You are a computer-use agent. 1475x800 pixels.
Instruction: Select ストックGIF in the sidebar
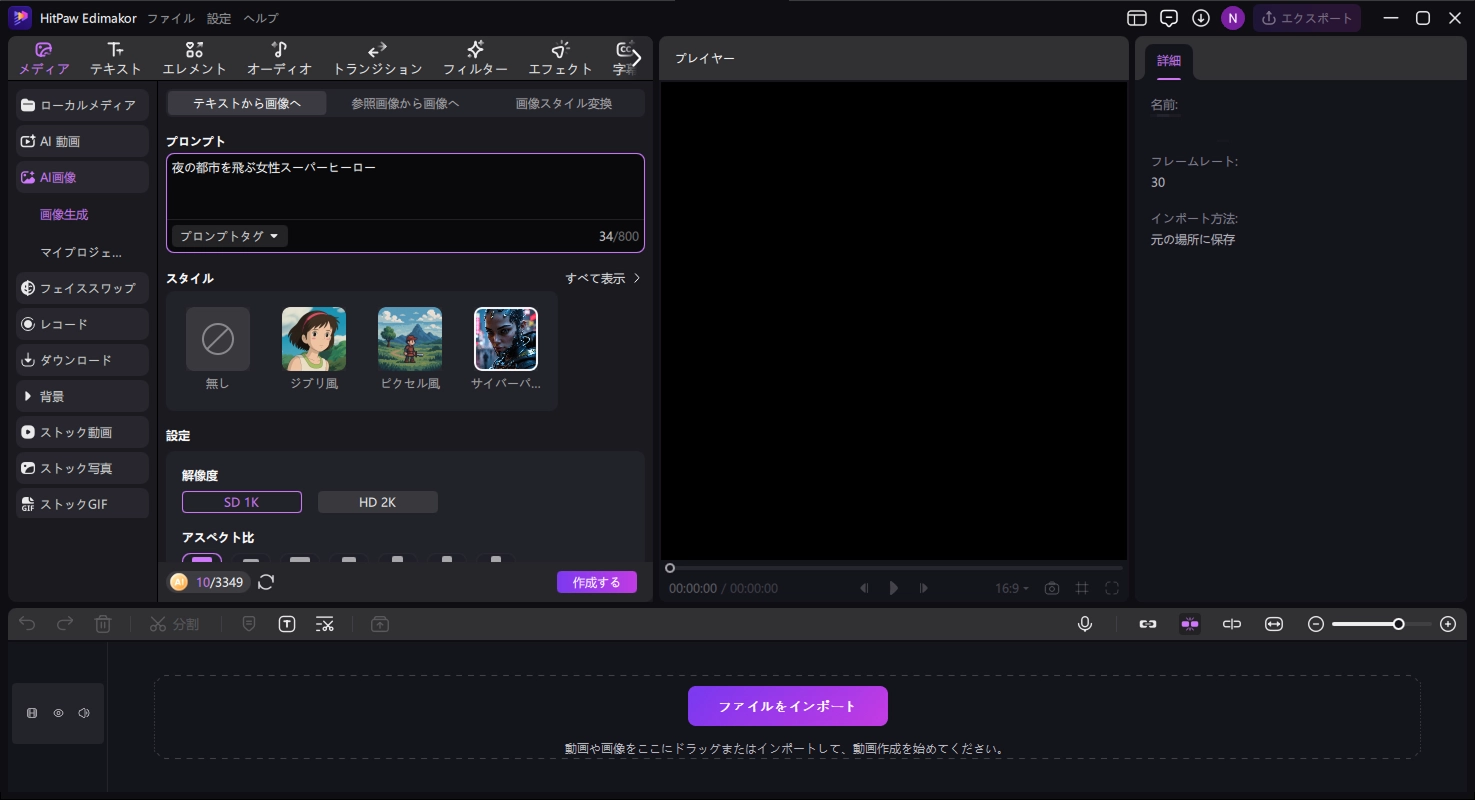(82, 504)
